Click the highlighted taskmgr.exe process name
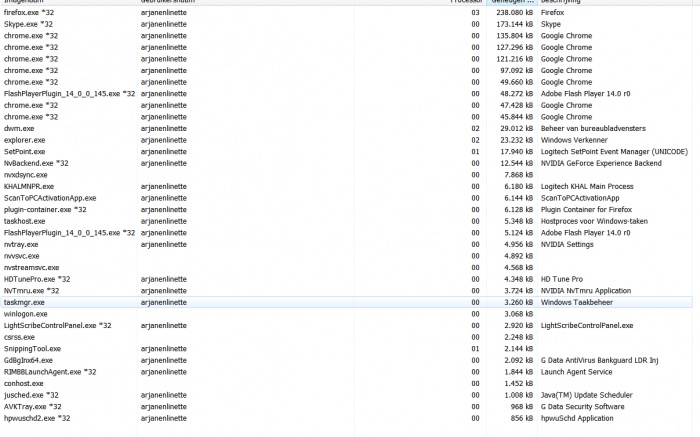The image size is (700, 437). [x=24, y=303]
